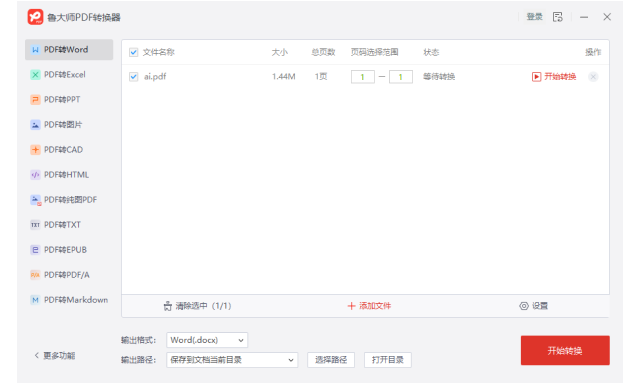
Task: Click the 操作 column header
Action: click(593, 52)
